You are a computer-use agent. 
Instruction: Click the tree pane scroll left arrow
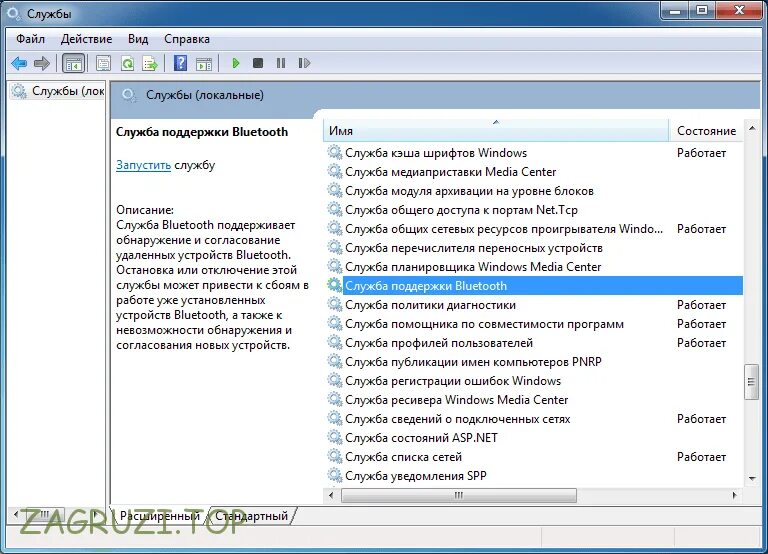tap(16, 514)
